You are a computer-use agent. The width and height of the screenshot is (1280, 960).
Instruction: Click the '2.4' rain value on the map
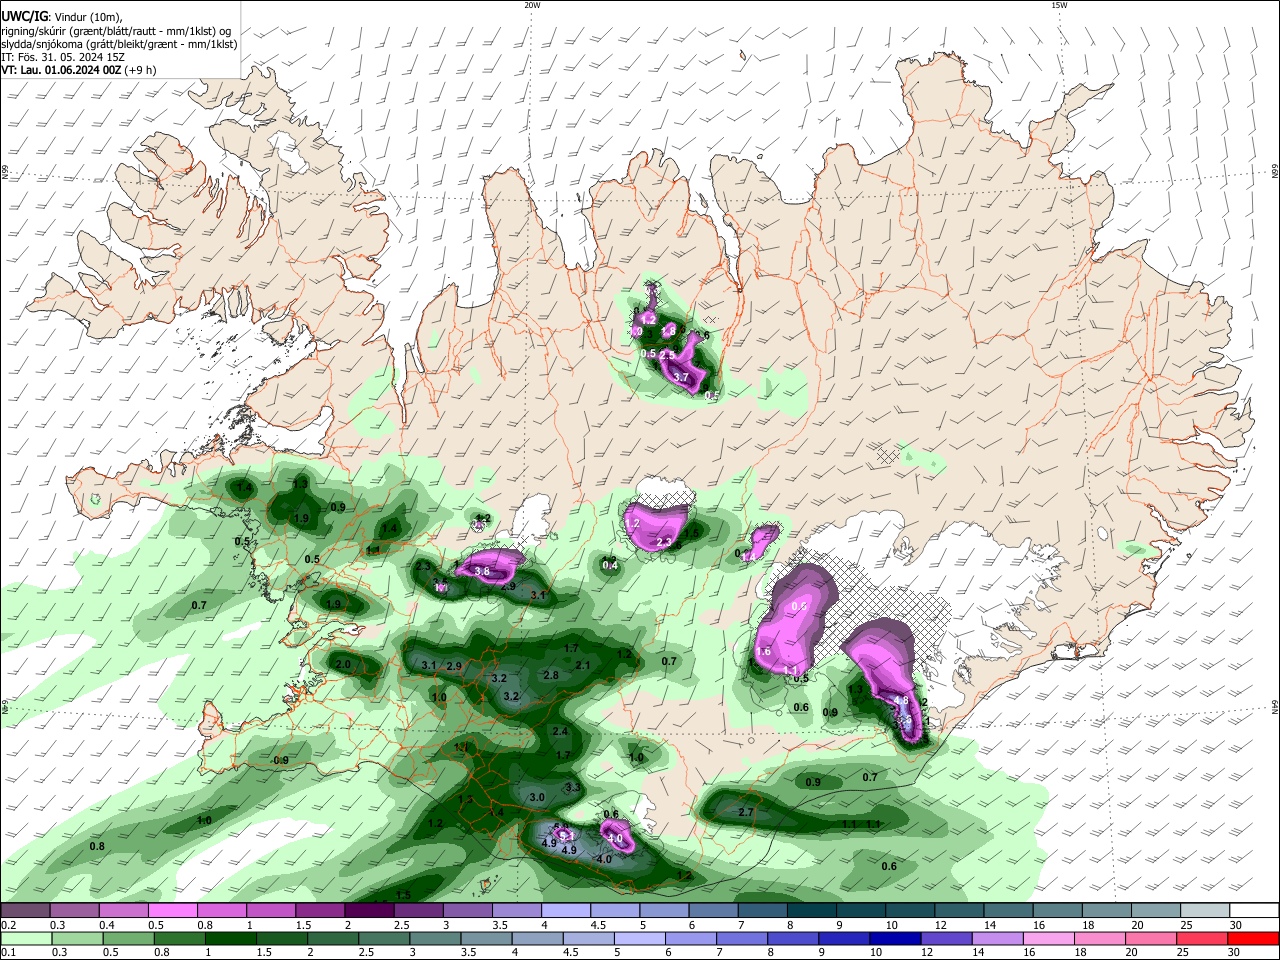(560, 732)
